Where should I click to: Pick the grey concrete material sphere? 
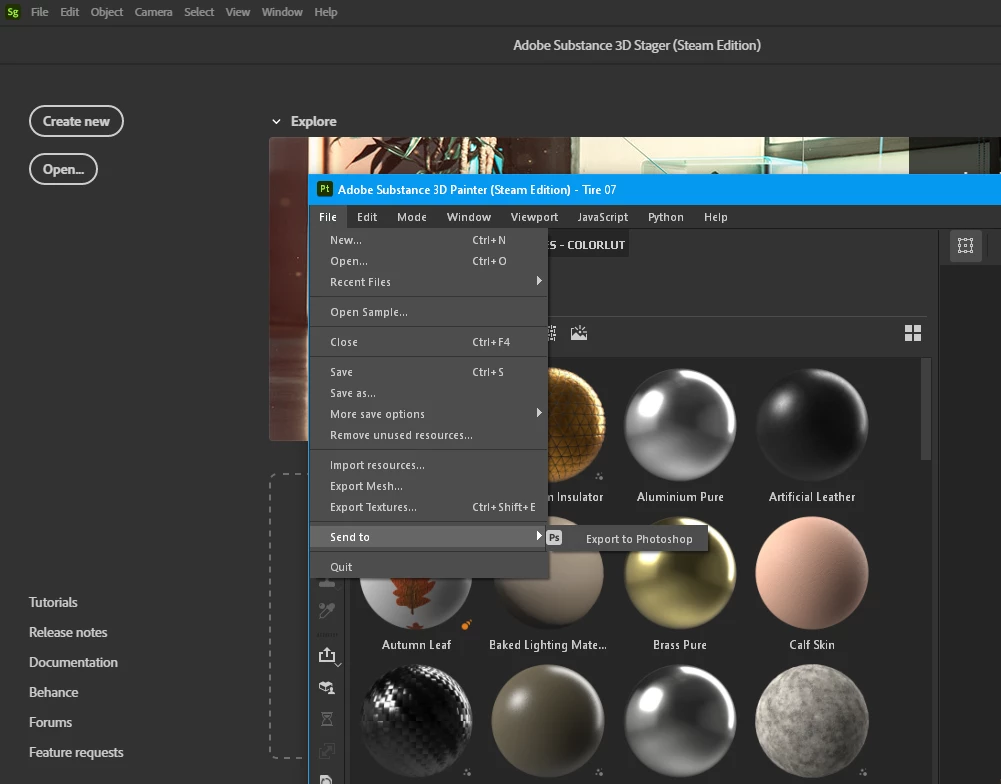pos(812,721)
